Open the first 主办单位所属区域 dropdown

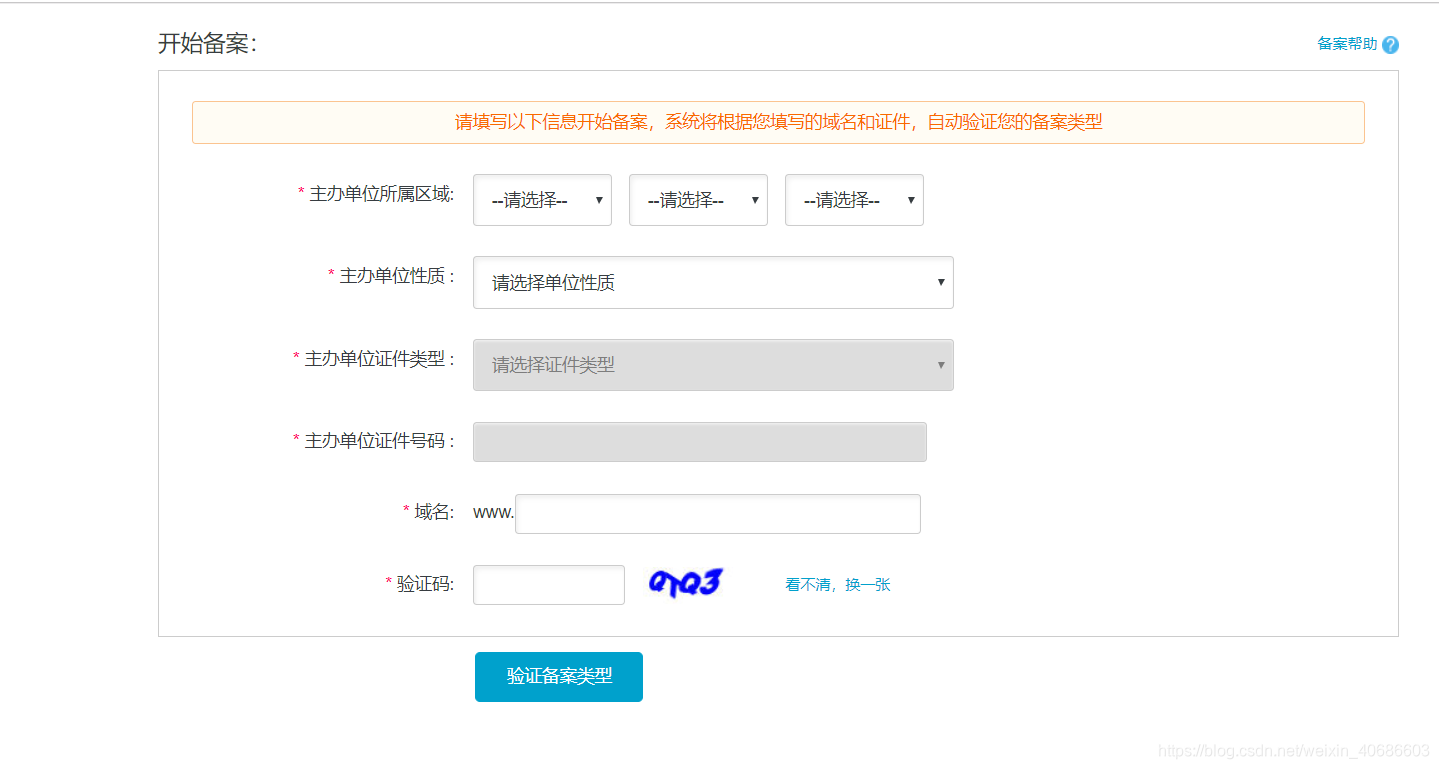[542, 200]
